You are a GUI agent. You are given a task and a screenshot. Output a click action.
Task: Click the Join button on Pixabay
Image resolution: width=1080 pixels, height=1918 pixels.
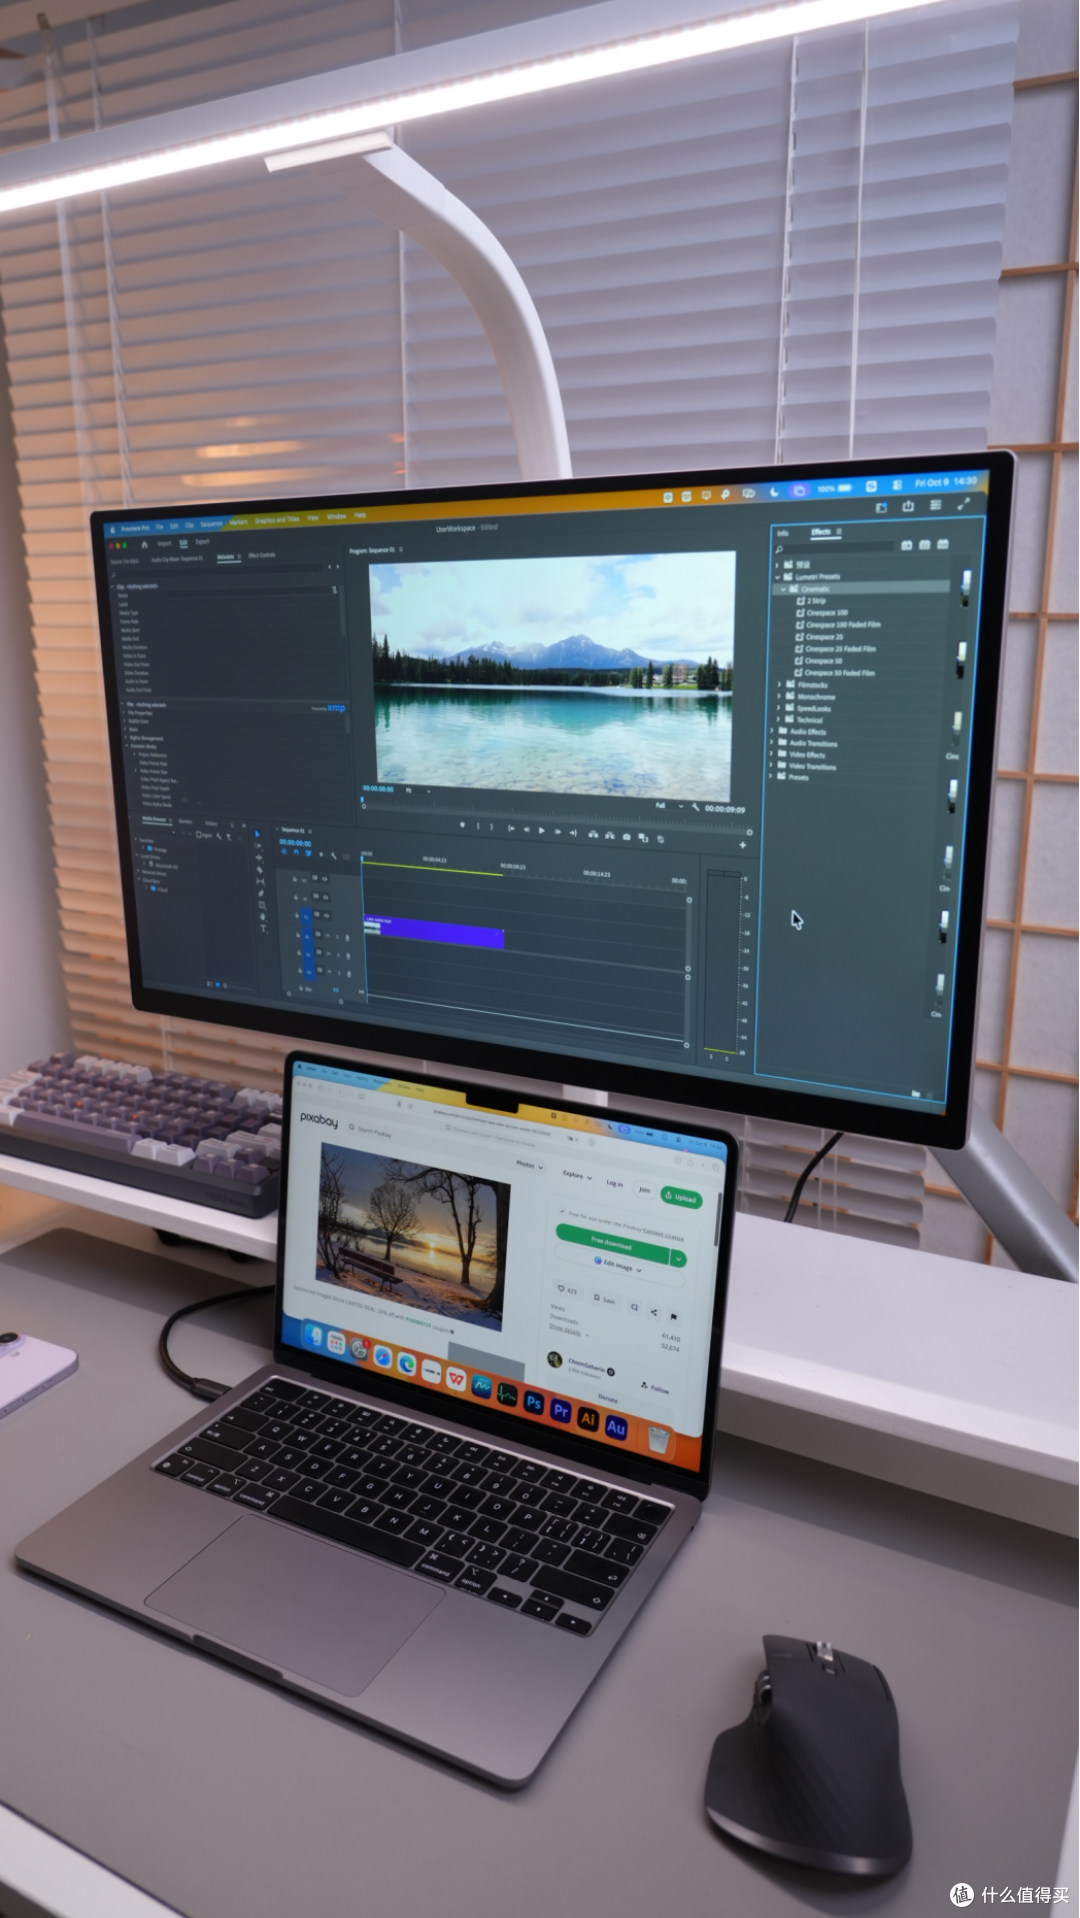tap(644, 1190)
